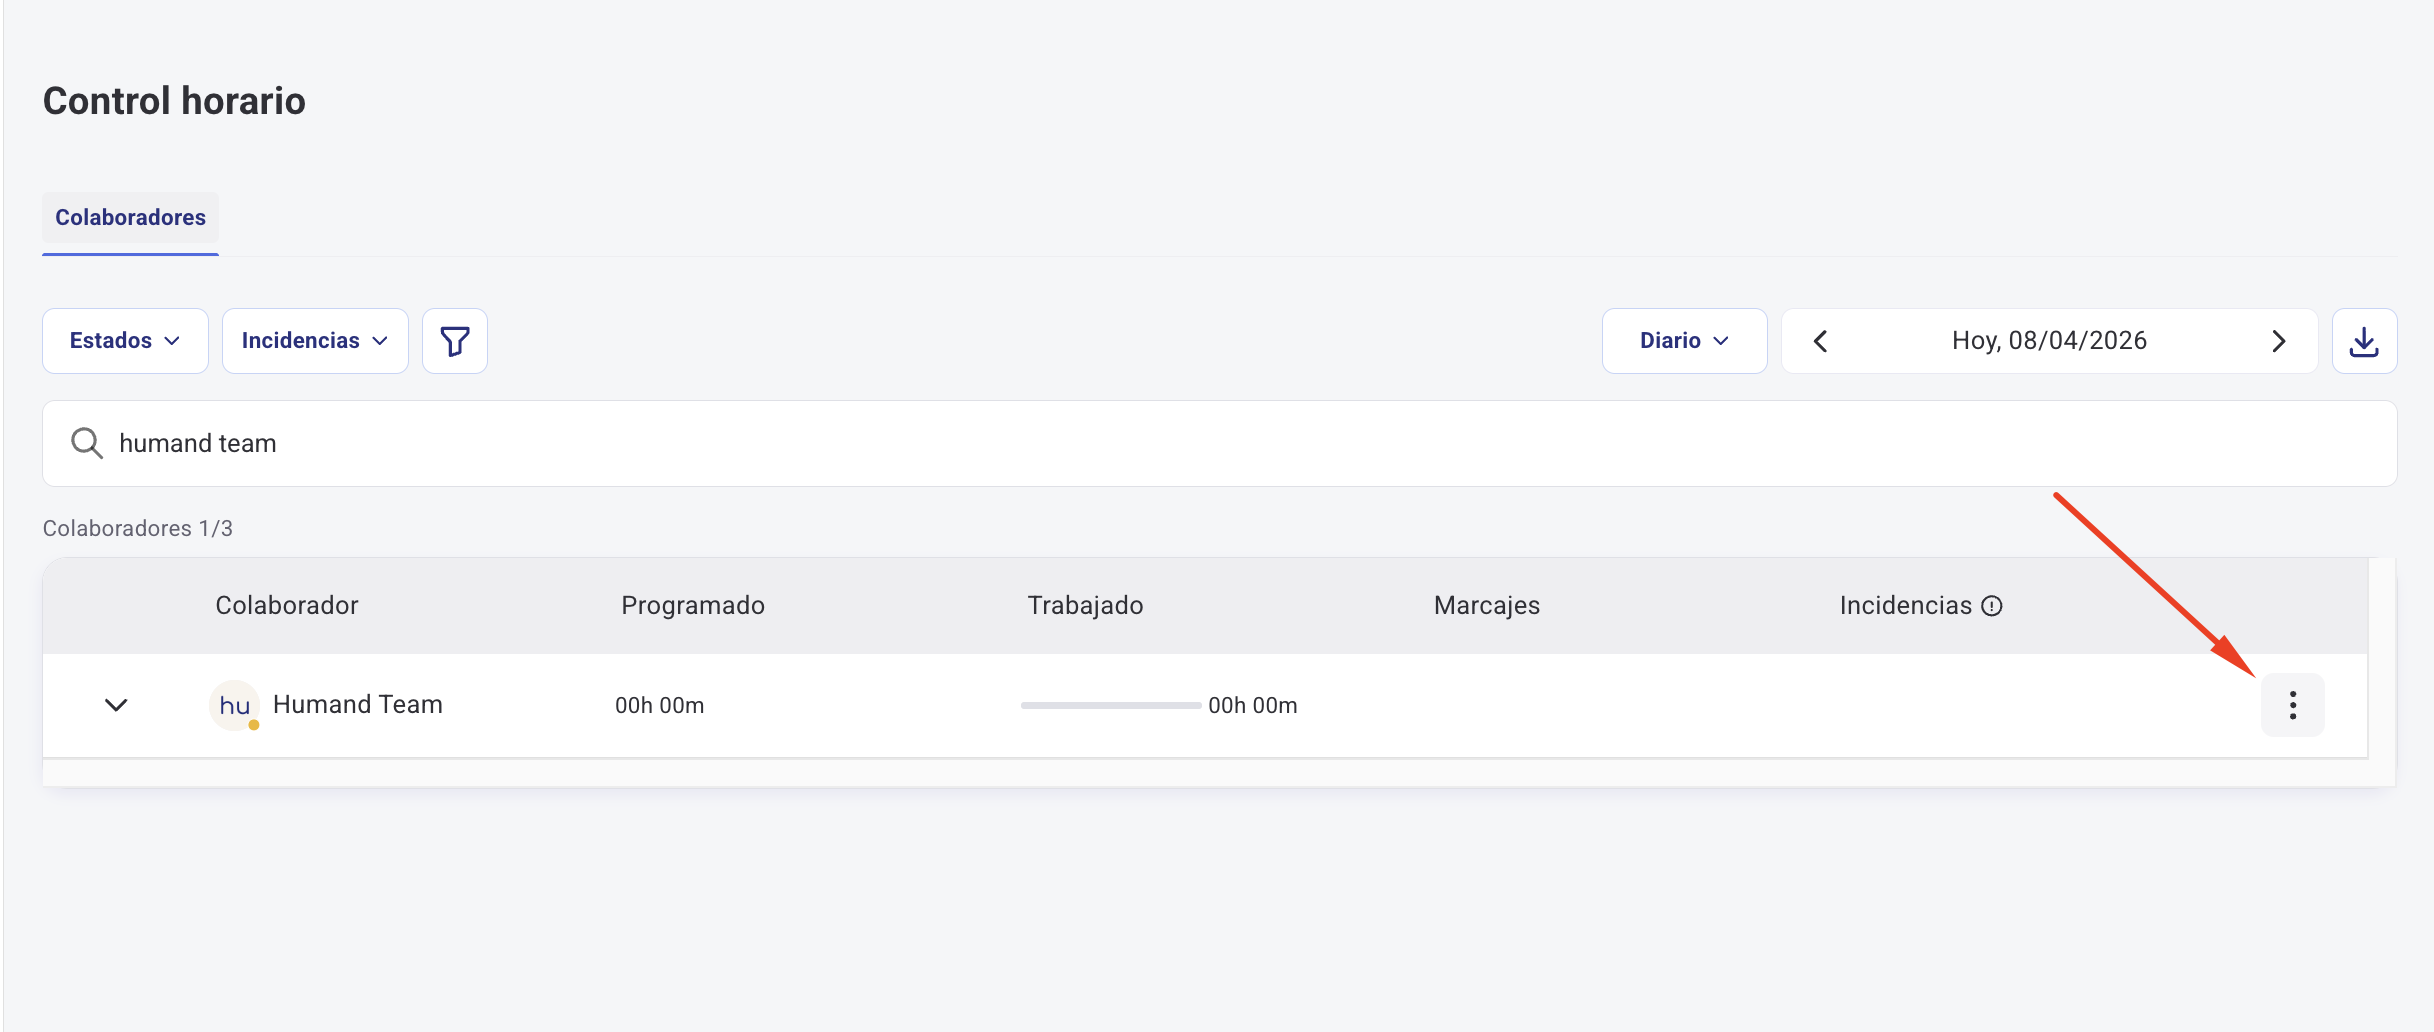Switch to the Colaboradores tab
The height and width of the screenshot is (1032, 2434).
[130, 218]
